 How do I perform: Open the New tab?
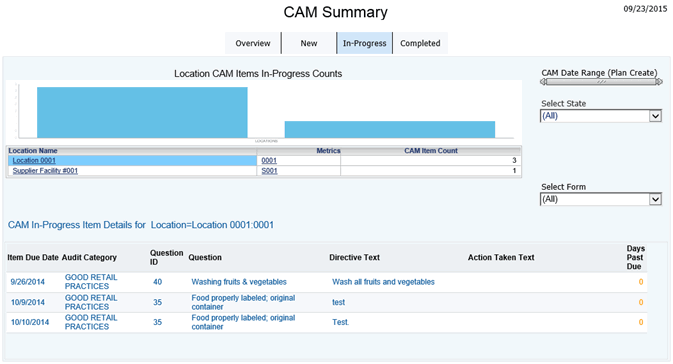click(x=309, y=43)
